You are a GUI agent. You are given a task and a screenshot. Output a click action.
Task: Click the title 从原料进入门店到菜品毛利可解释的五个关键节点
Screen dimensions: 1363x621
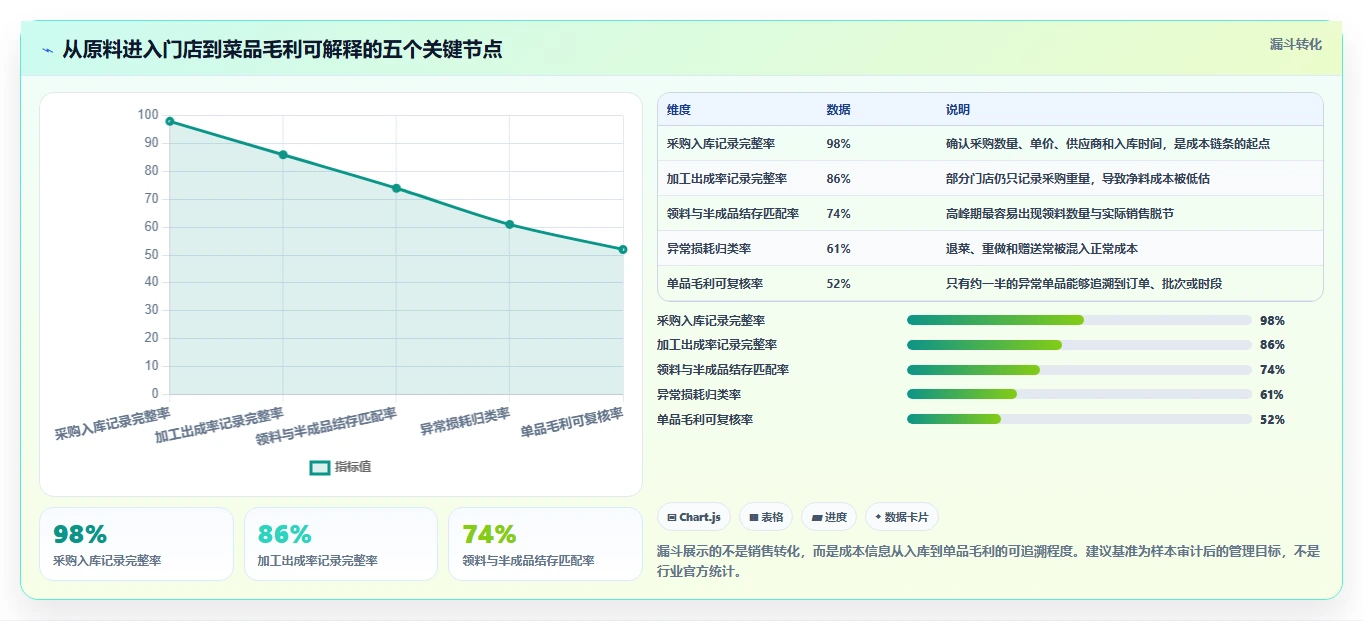282,50
